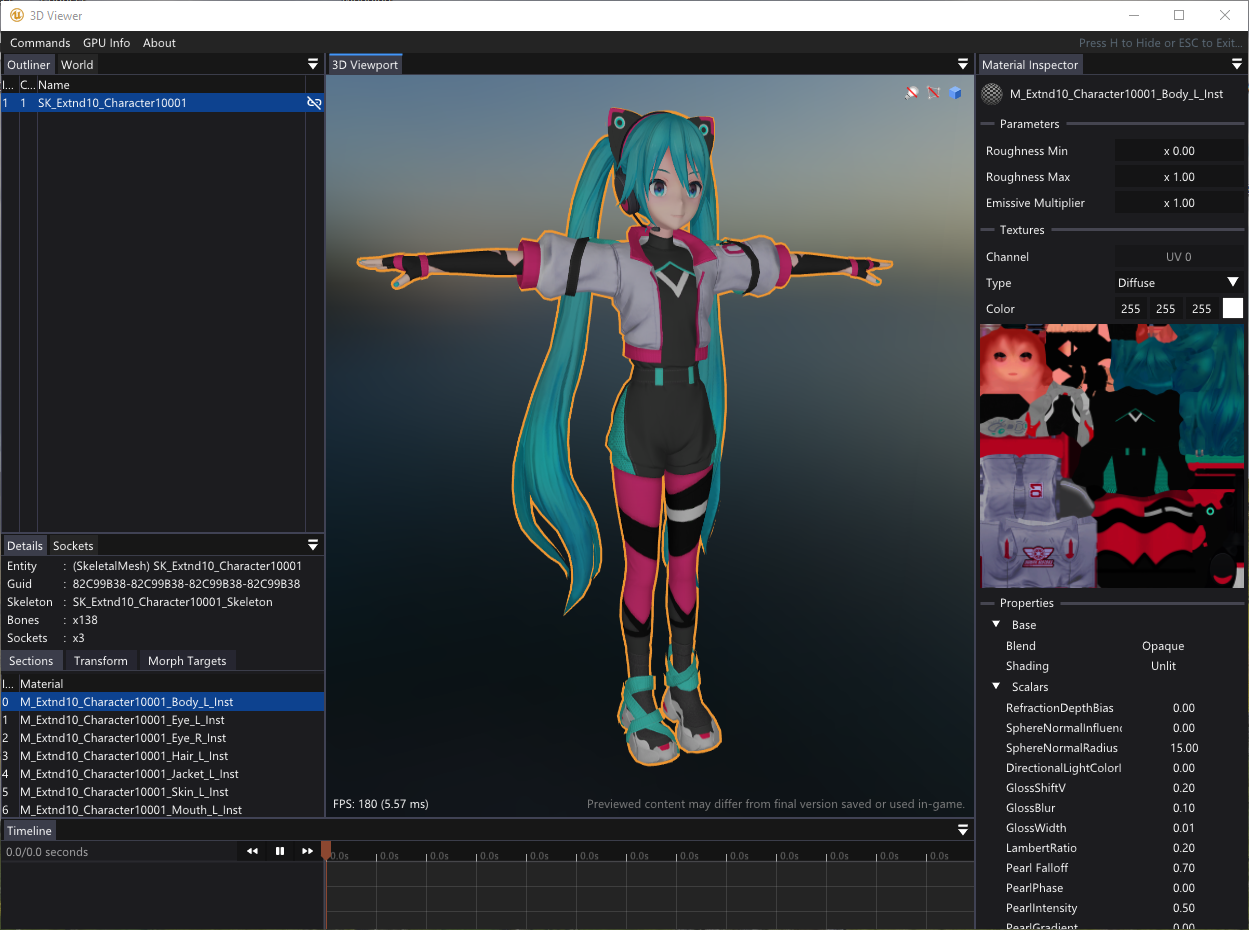Select material M_Extnd10_Character10001_Eye_R_Inst row
Image resolution: width=1249 pixels, height=930 pixels.
click(x=163, y=738)
